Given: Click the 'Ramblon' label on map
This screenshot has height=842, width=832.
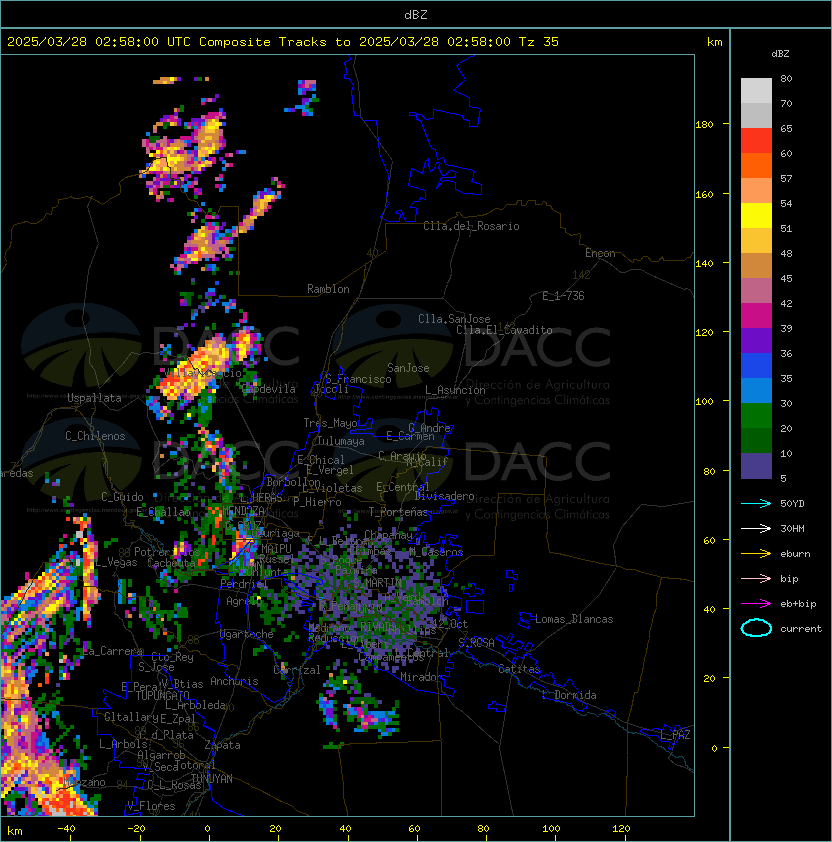Looking at the screenshot, I should pyautogui.click(x=328, y=289).
